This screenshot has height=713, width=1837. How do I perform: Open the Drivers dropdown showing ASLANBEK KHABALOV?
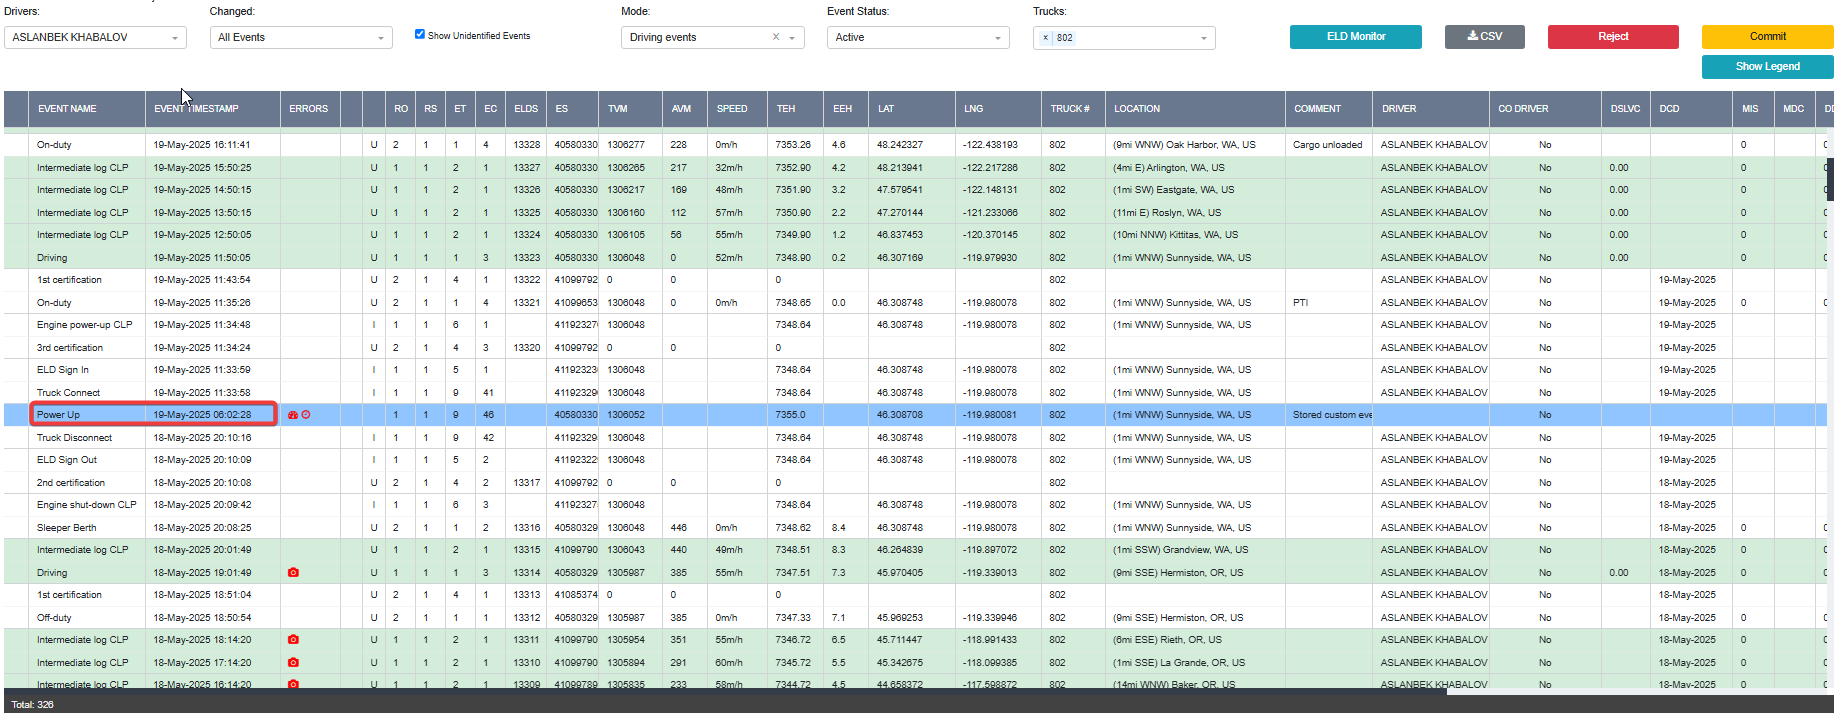point(95,37)
